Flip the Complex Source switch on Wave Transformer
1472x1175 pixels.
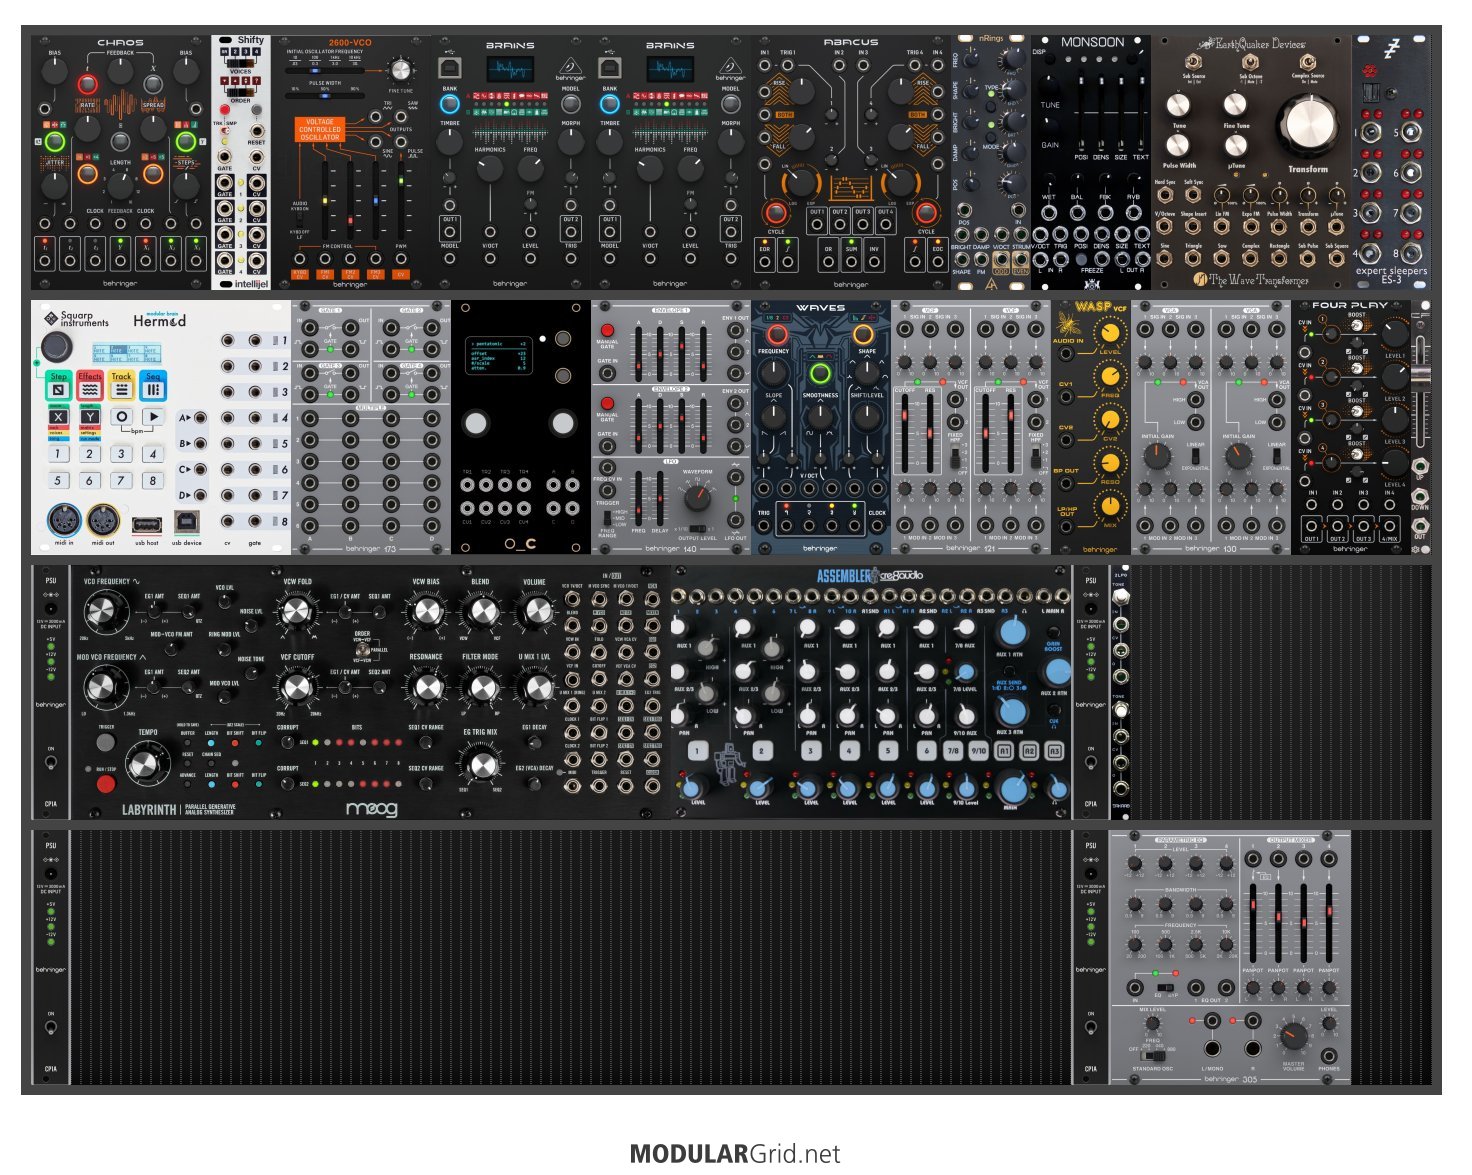click(x=1307, y=60)
